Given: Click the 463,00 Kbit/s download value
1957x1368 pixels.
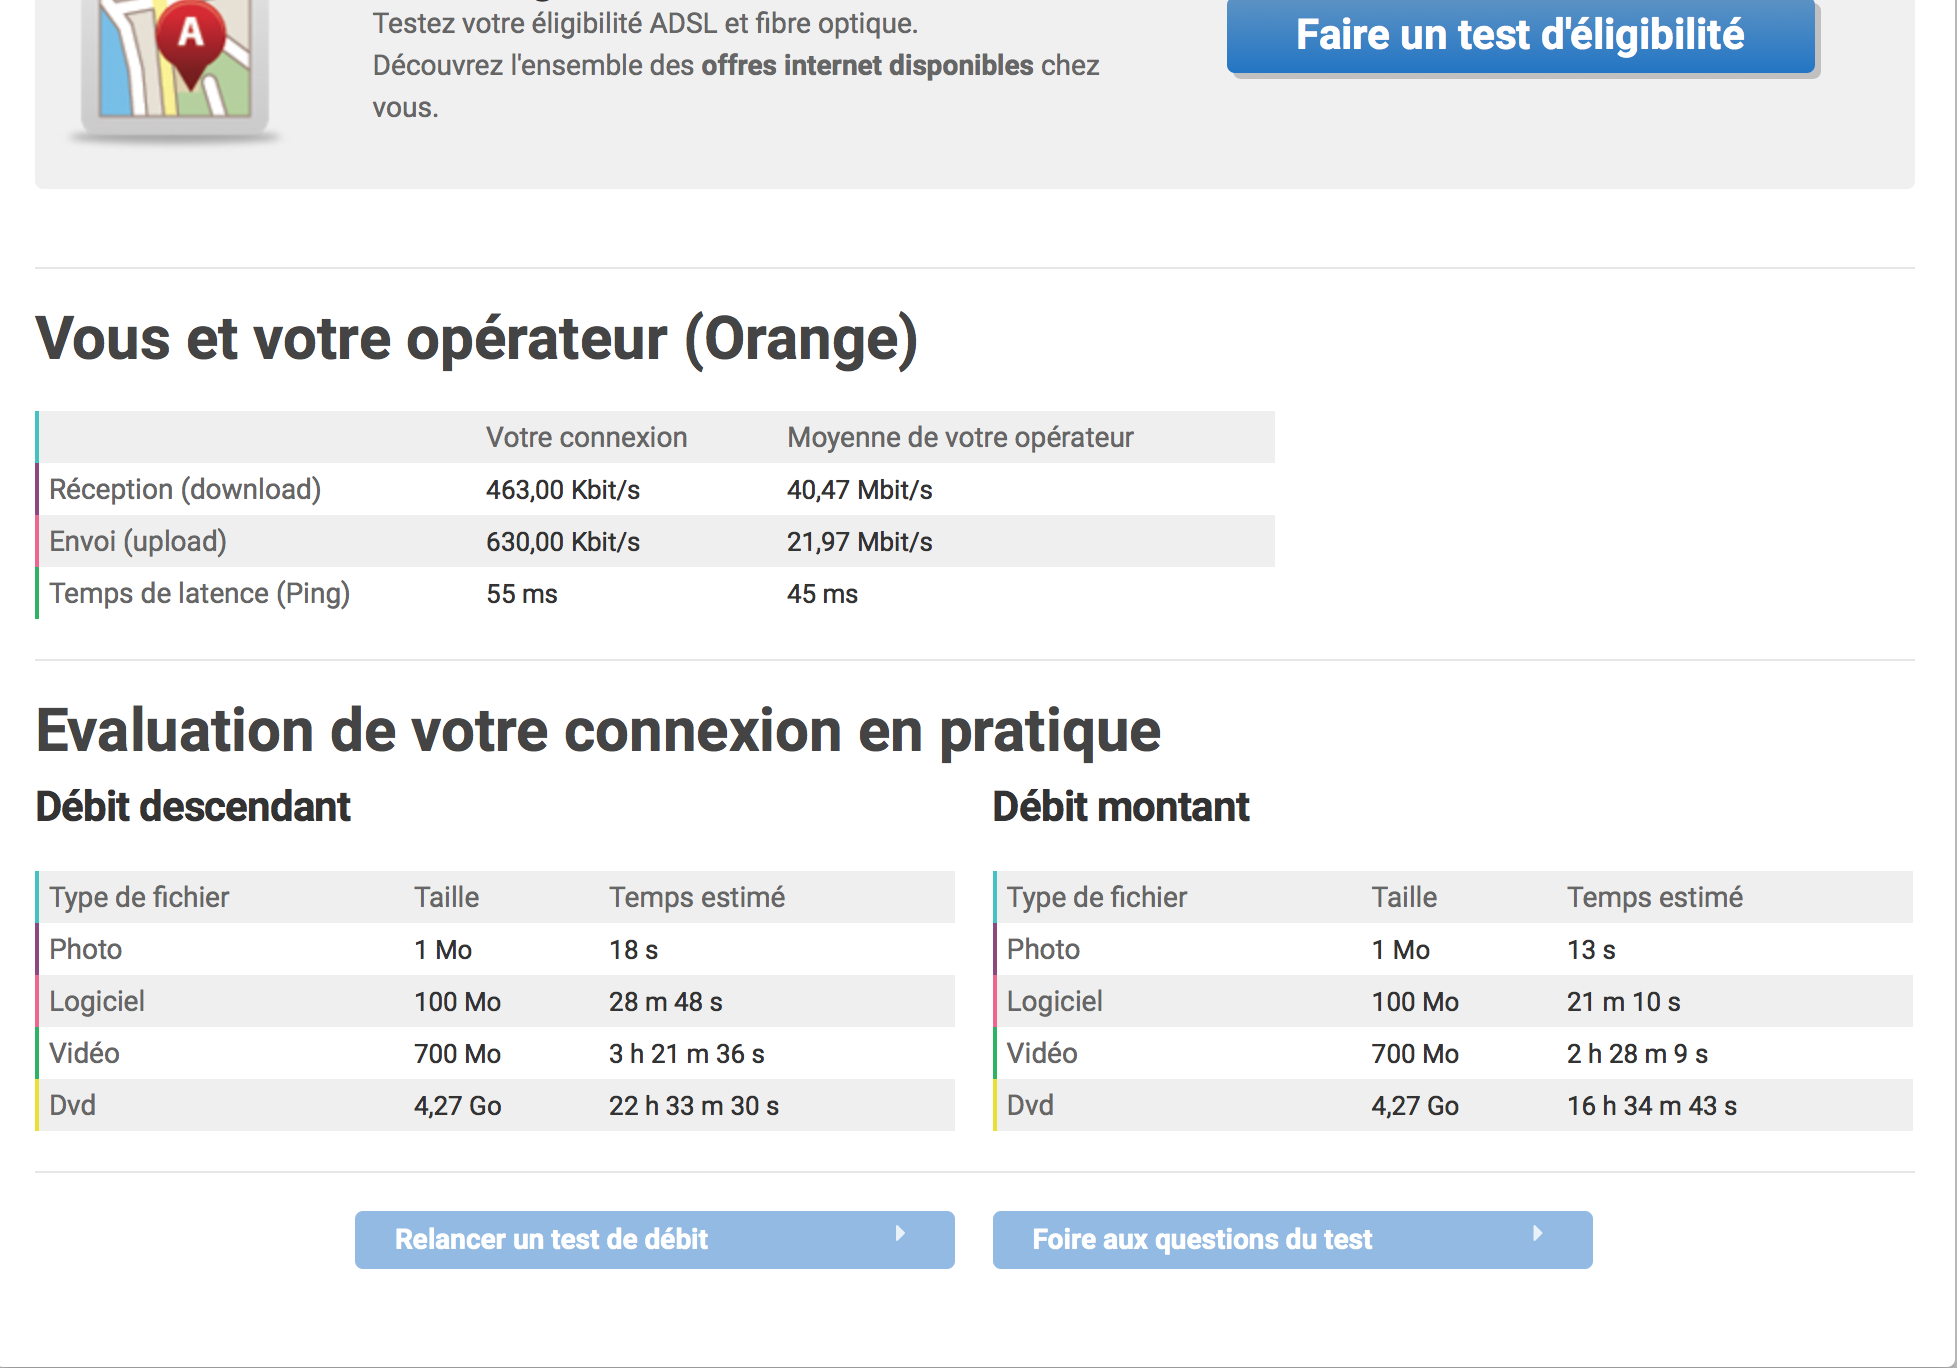Looking at the screenshot, I should [562, 490].
